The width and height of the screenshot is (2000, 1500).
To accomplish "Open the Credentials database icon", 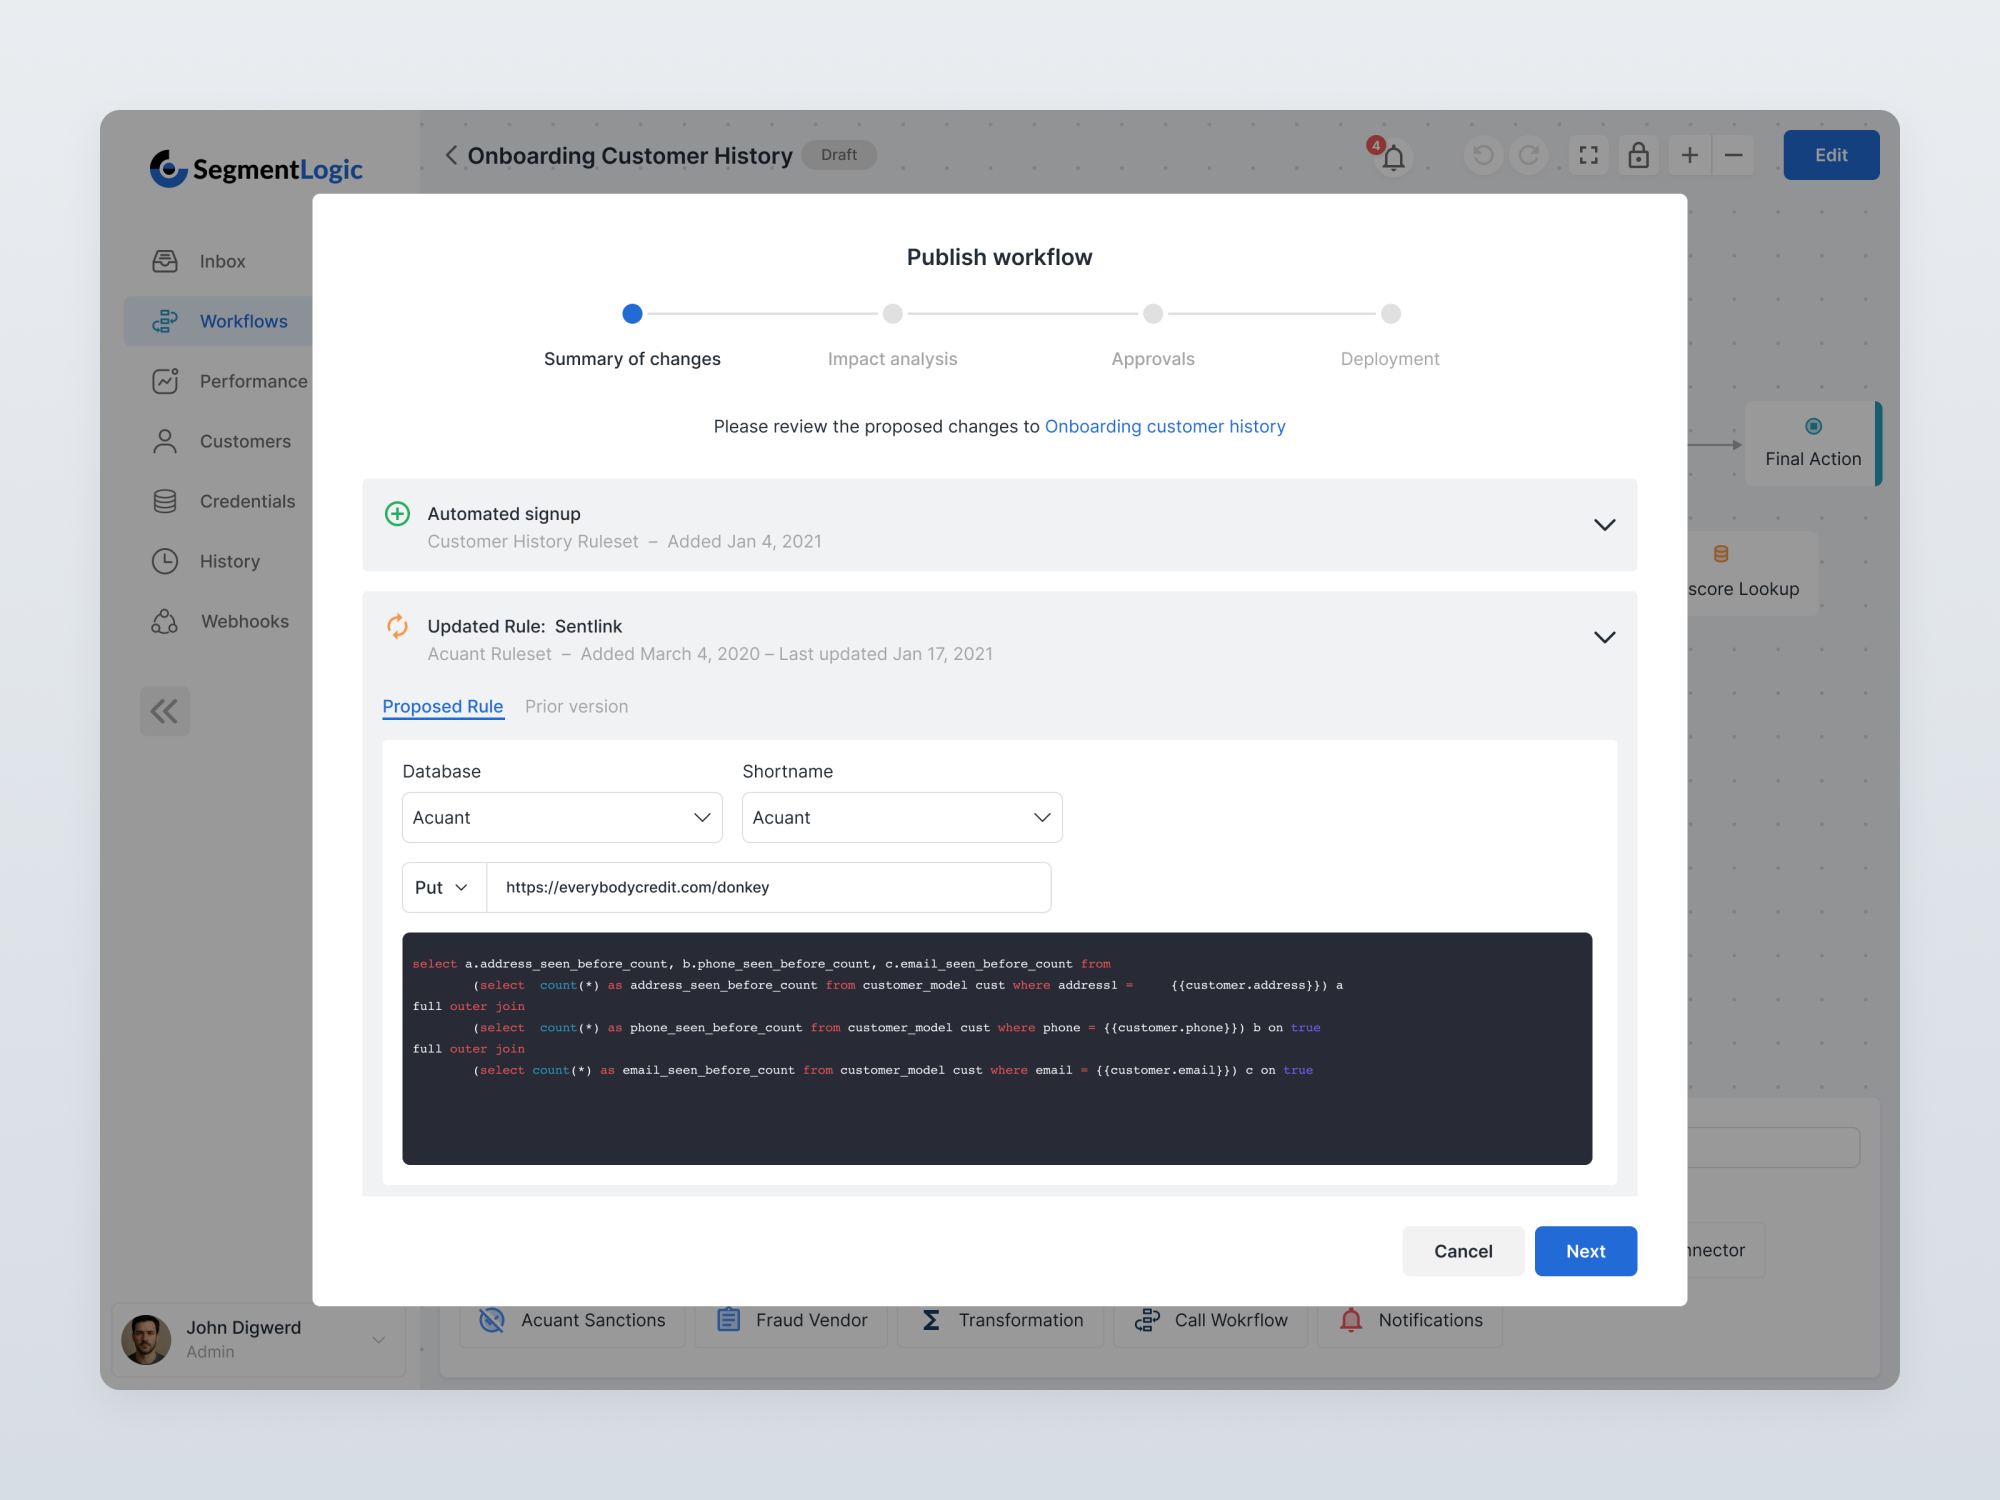I will pos(165,501).
